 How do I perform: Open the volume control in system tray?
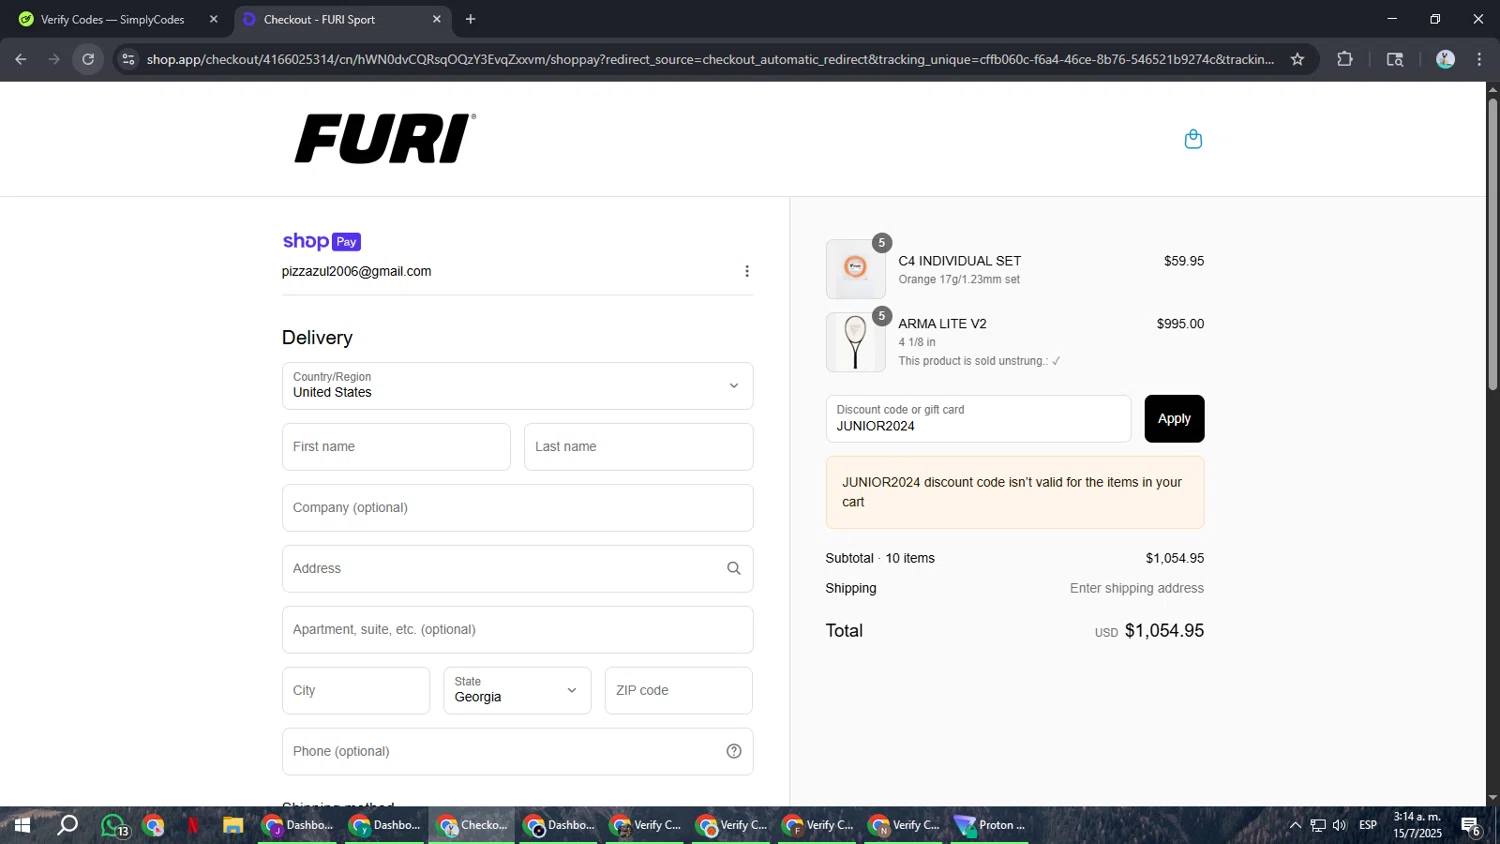[x=1339, y=825]
